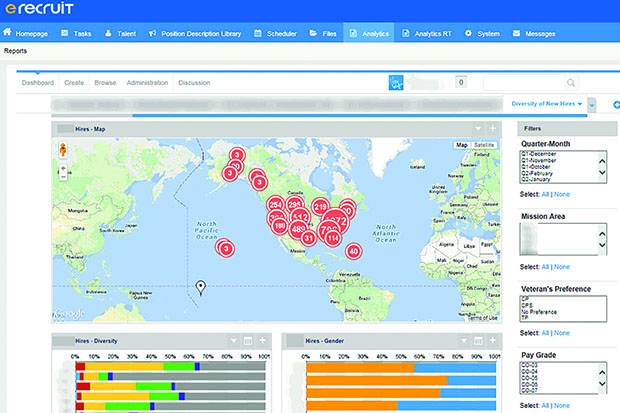The height and width of the screenshot is (413, 620).
Task: Click the plus icon on Hires Map panel
Action: [492, 129]
